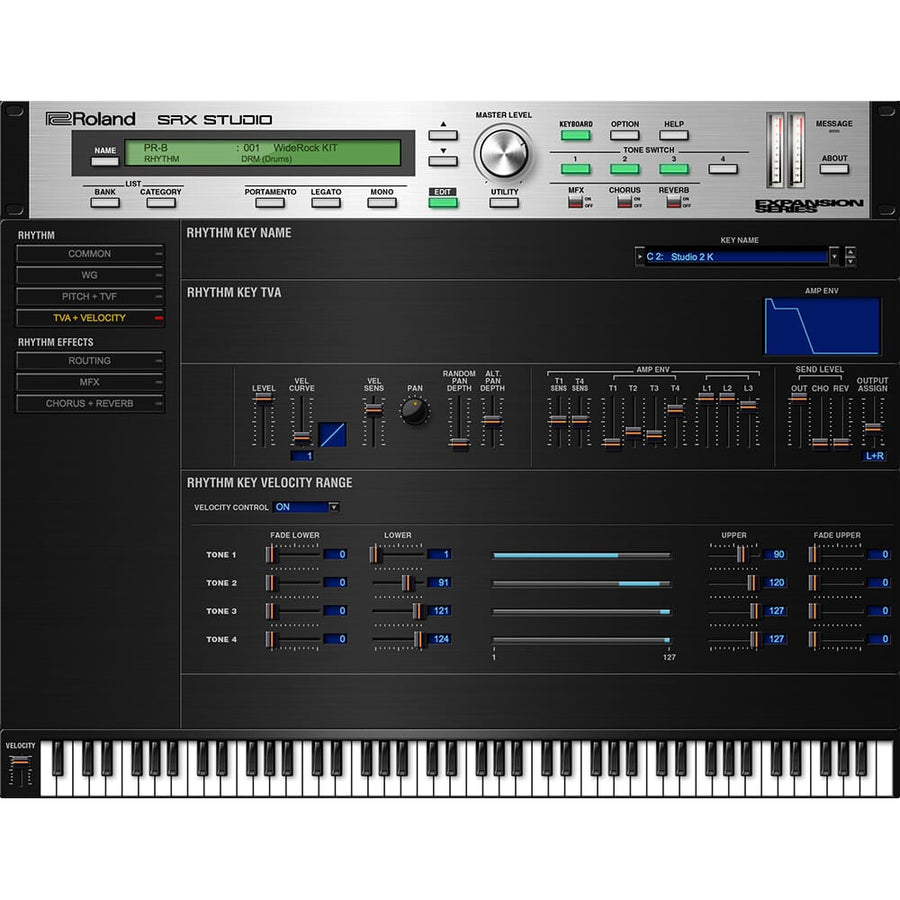
Task: Click Tone 4 LOWER value 124
Action: pos(439,639)
